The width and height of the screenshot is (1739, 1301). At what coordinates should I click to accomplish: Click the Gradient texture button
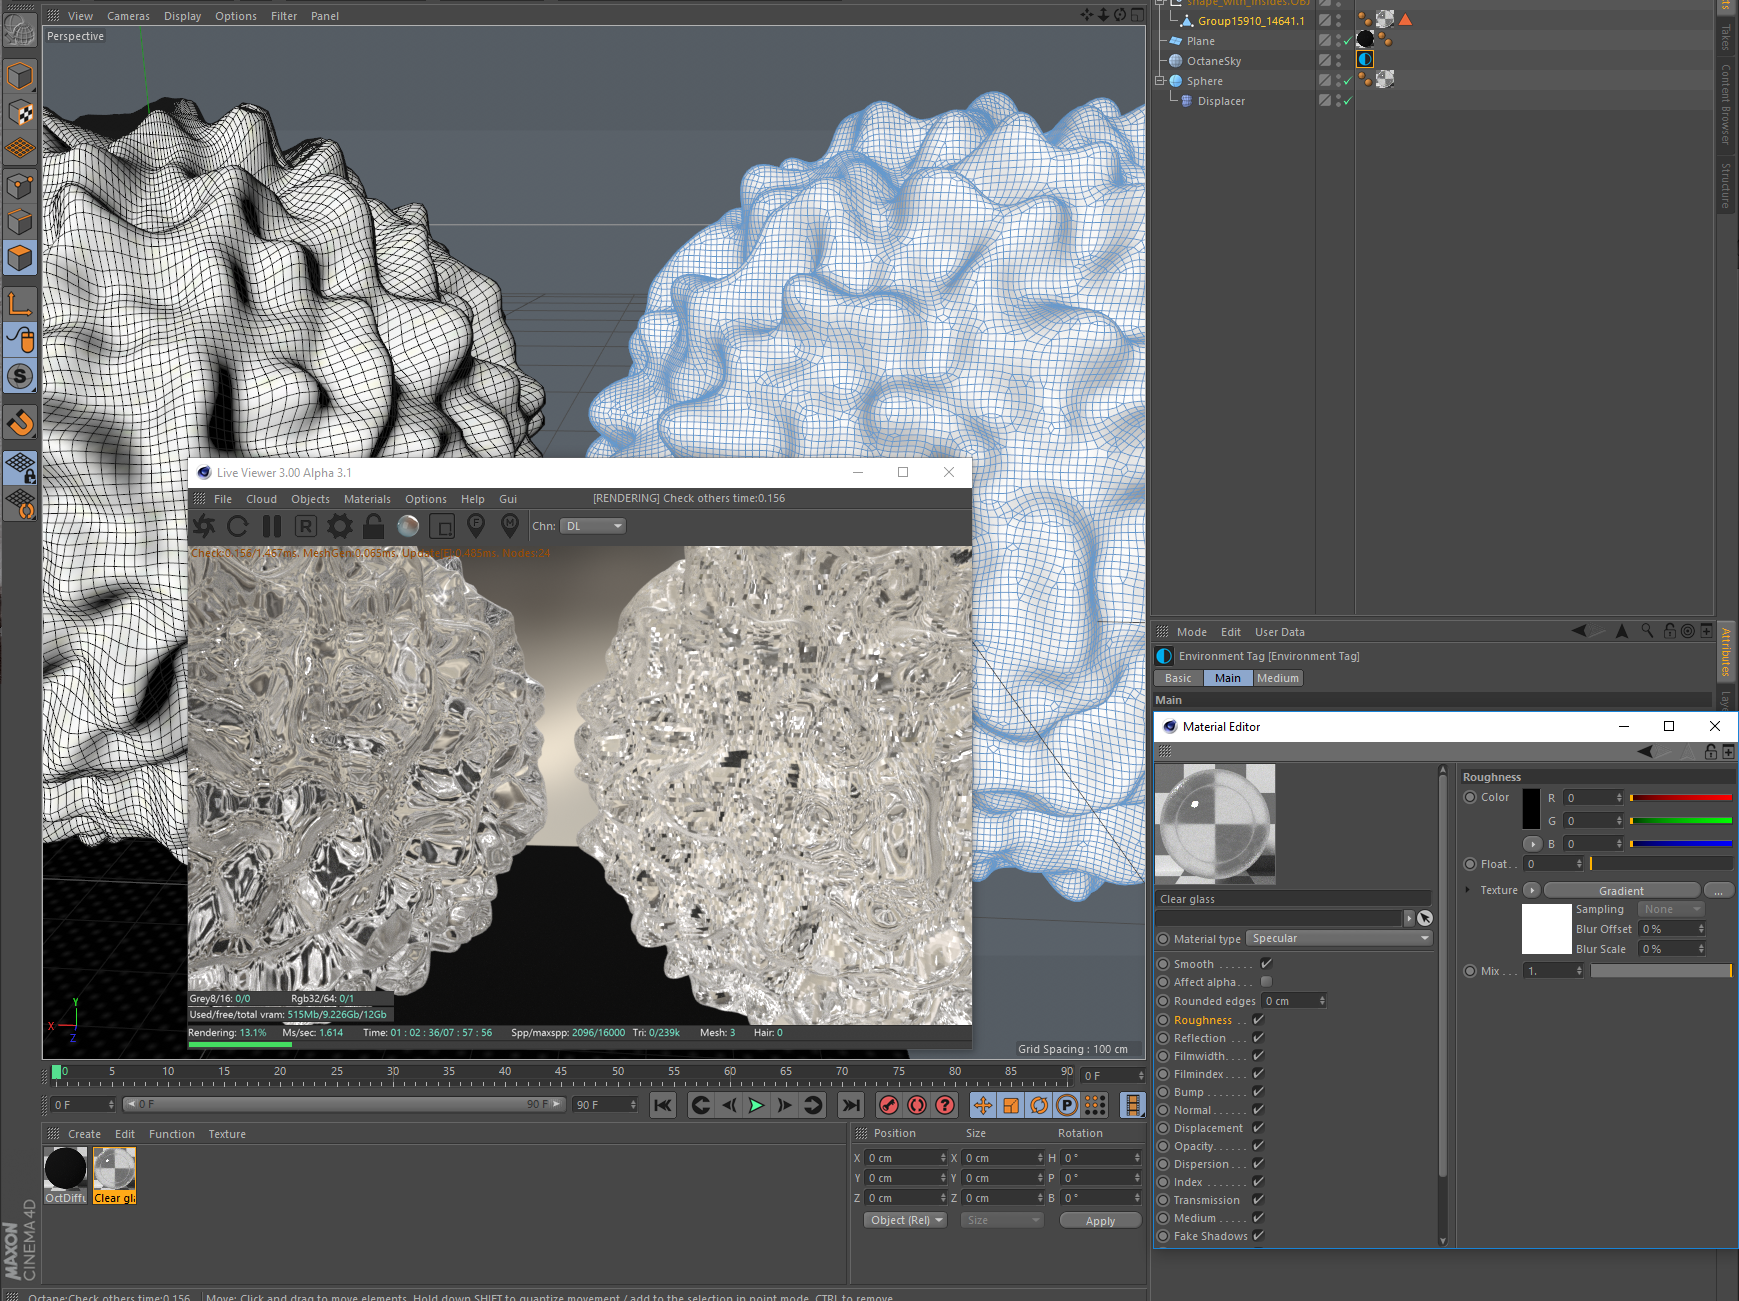click(1621, 890)
